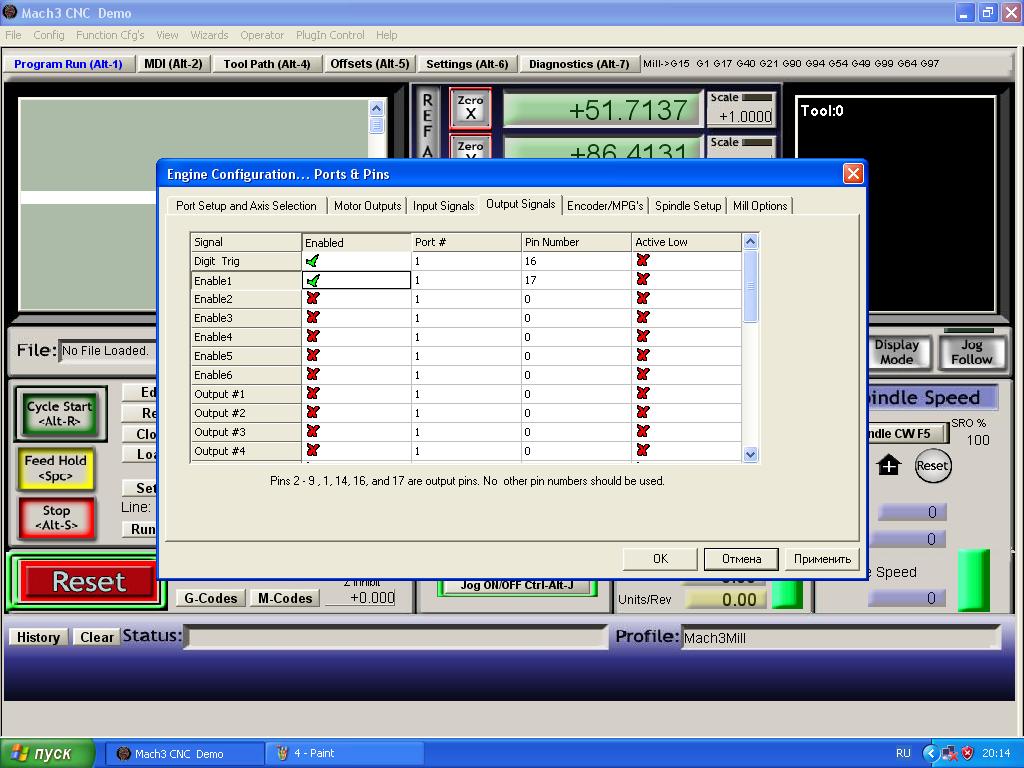The image size is (1024, 768).
Task: Open Mach3 CNC Demo taskbar item
Action: tap(185, 754)
